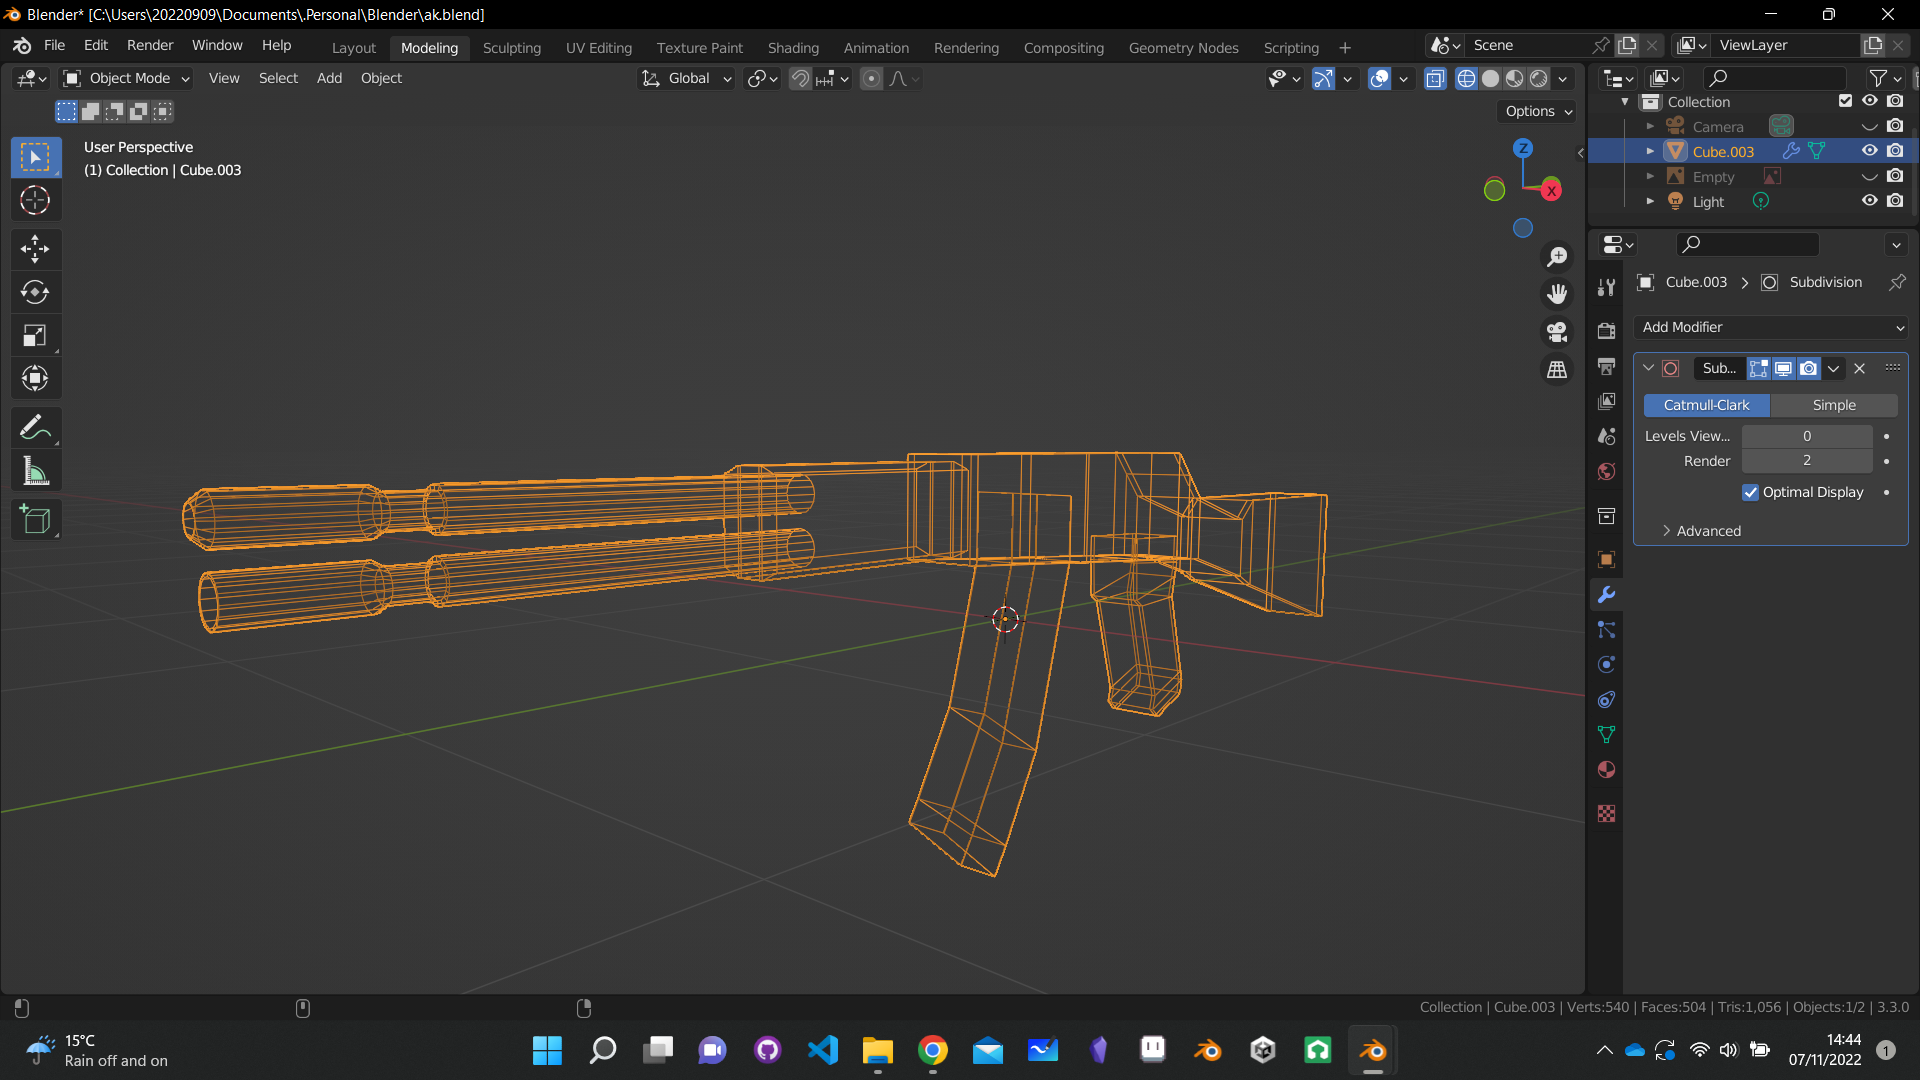Toggle subdivision modifier render display
1920x1080 pixels.
click(1808, 368)
